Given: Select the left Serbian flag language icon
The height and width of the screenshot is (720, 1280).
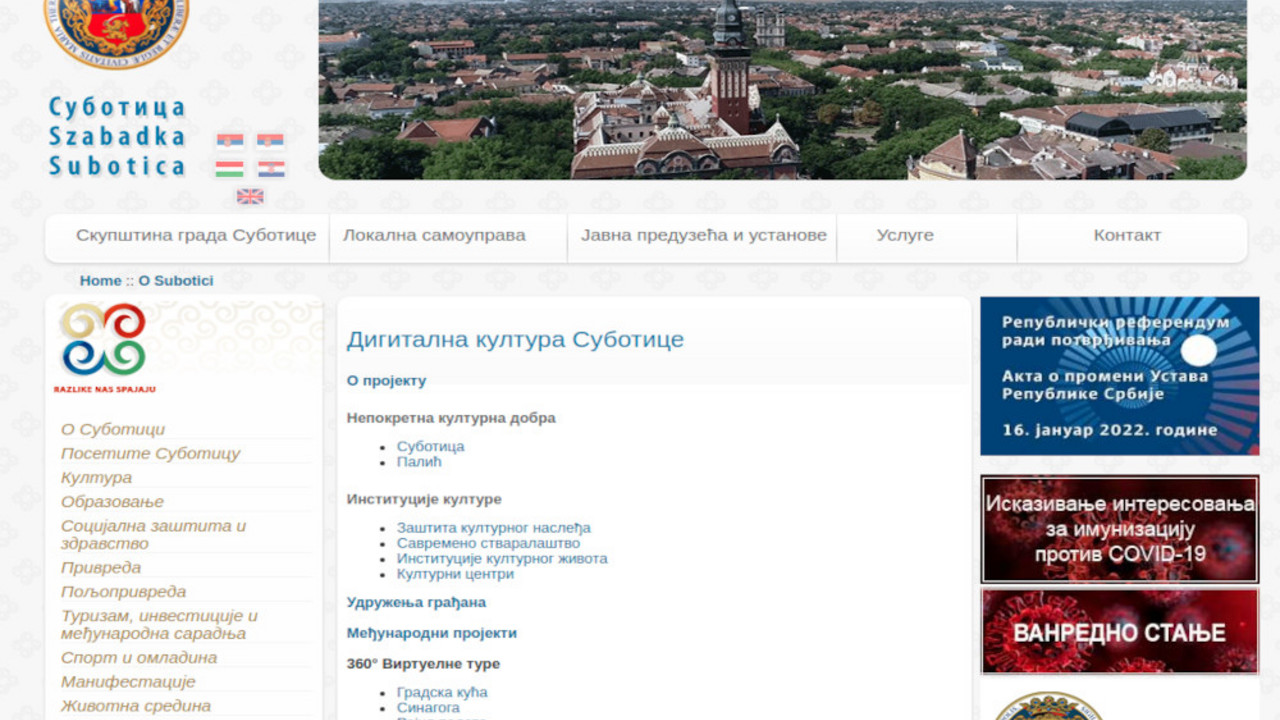Looking at the screenshot, I should click(230, 141).
